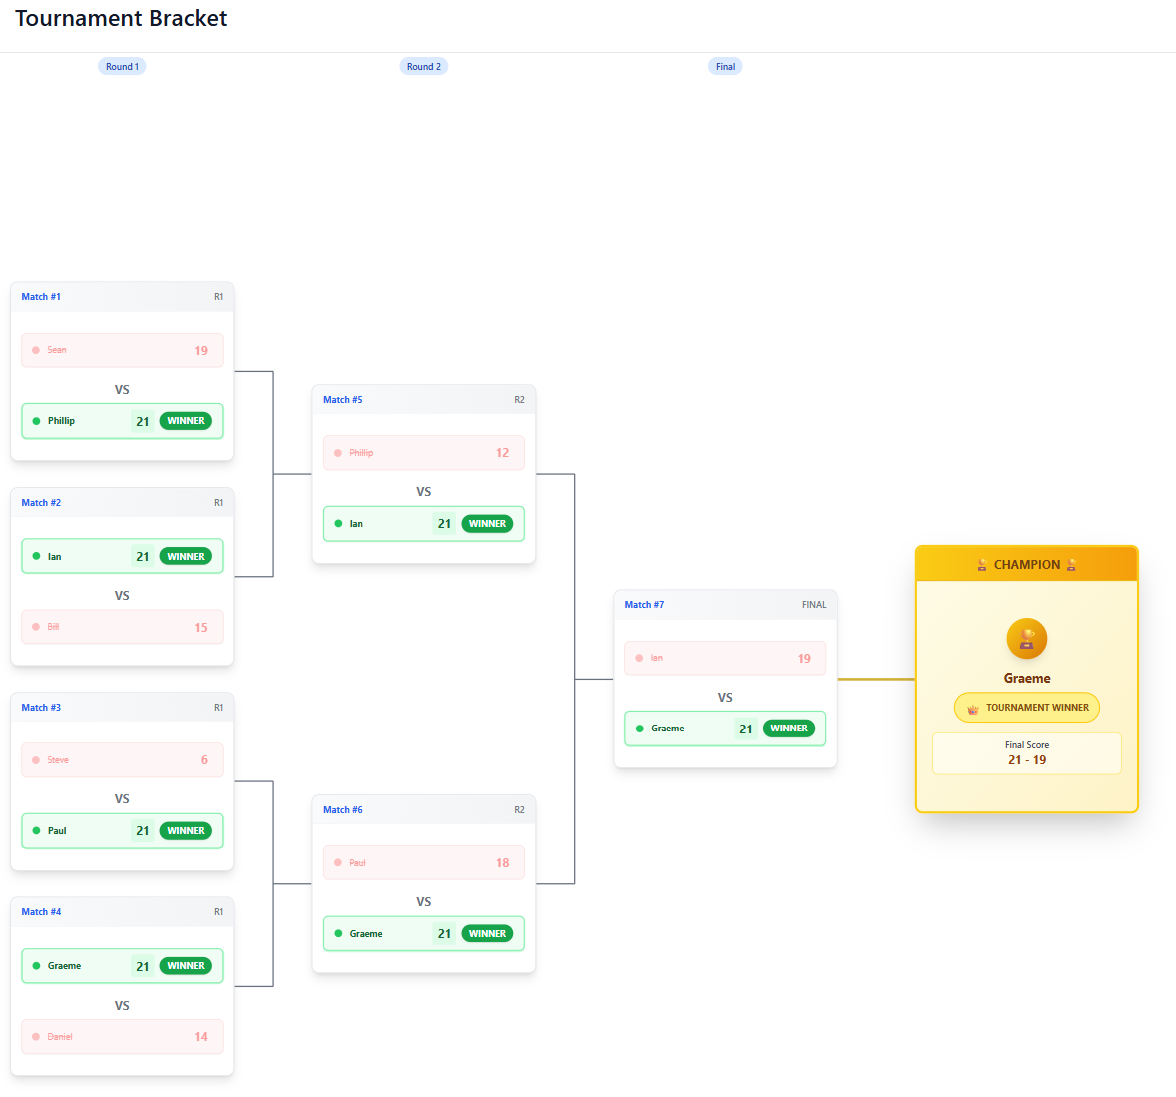This screenshot has width=1176, height=1097.
Task: Click the crown icon in Tournament Winner badge
Action: [972, 708]
